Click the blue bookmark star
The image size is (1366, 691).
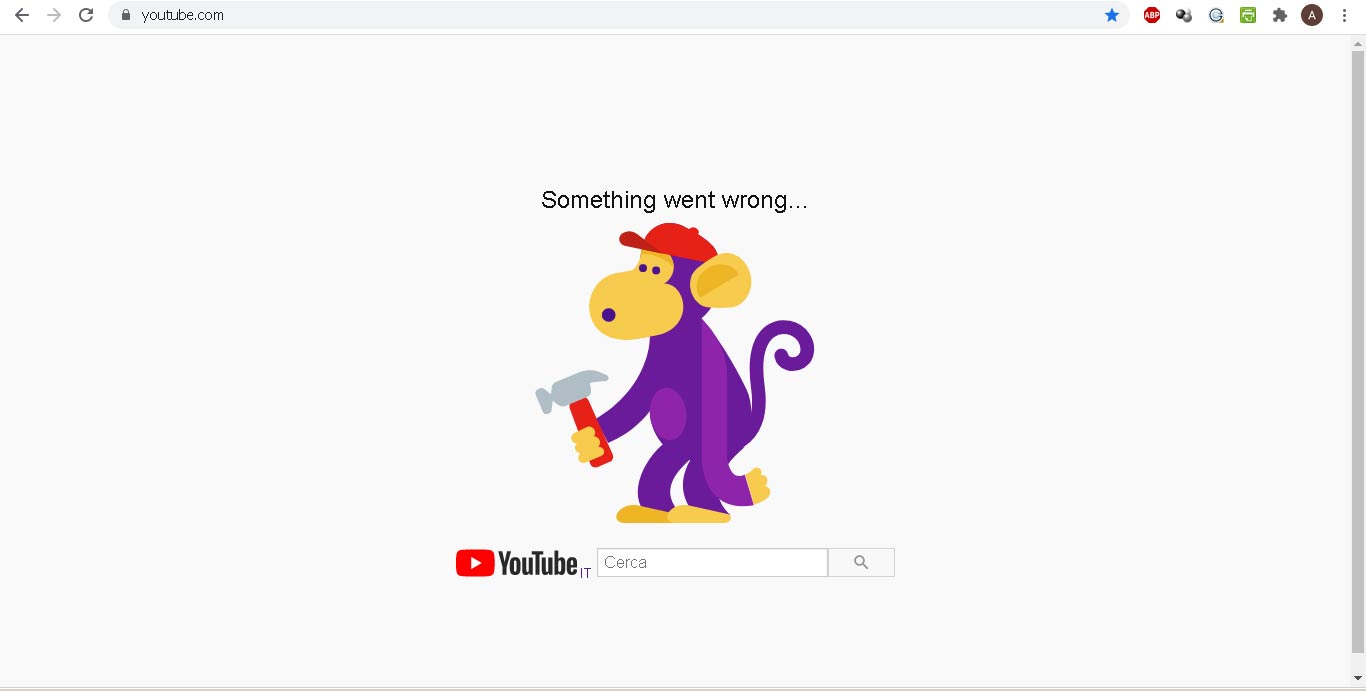tap(1112, 15)
